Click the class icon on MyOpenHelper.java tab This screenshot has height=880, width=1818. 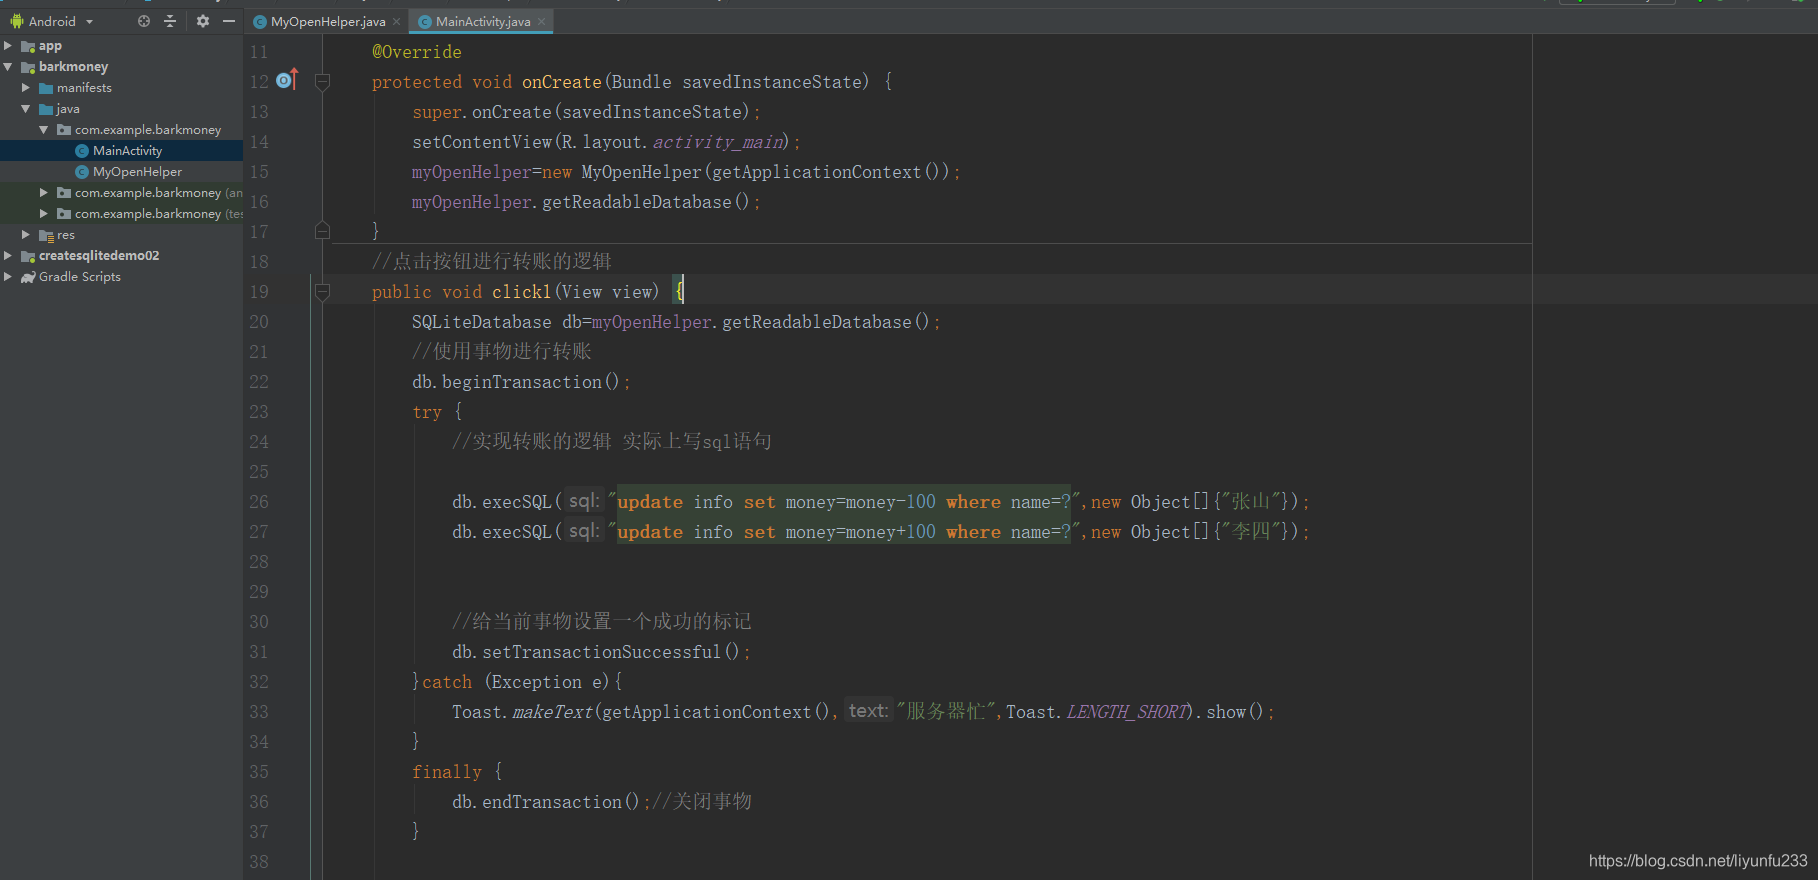tap(260, 22)
